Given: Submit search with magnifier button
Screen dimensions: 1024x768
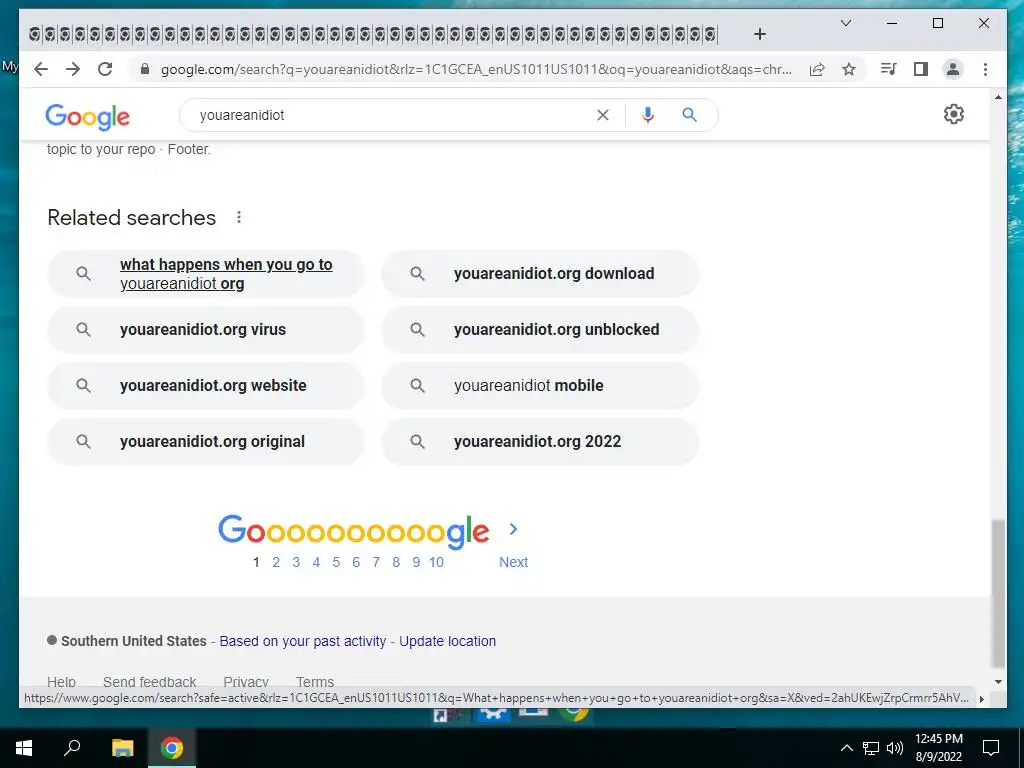Looking at the screenshot, I should (x=690, y=115).
